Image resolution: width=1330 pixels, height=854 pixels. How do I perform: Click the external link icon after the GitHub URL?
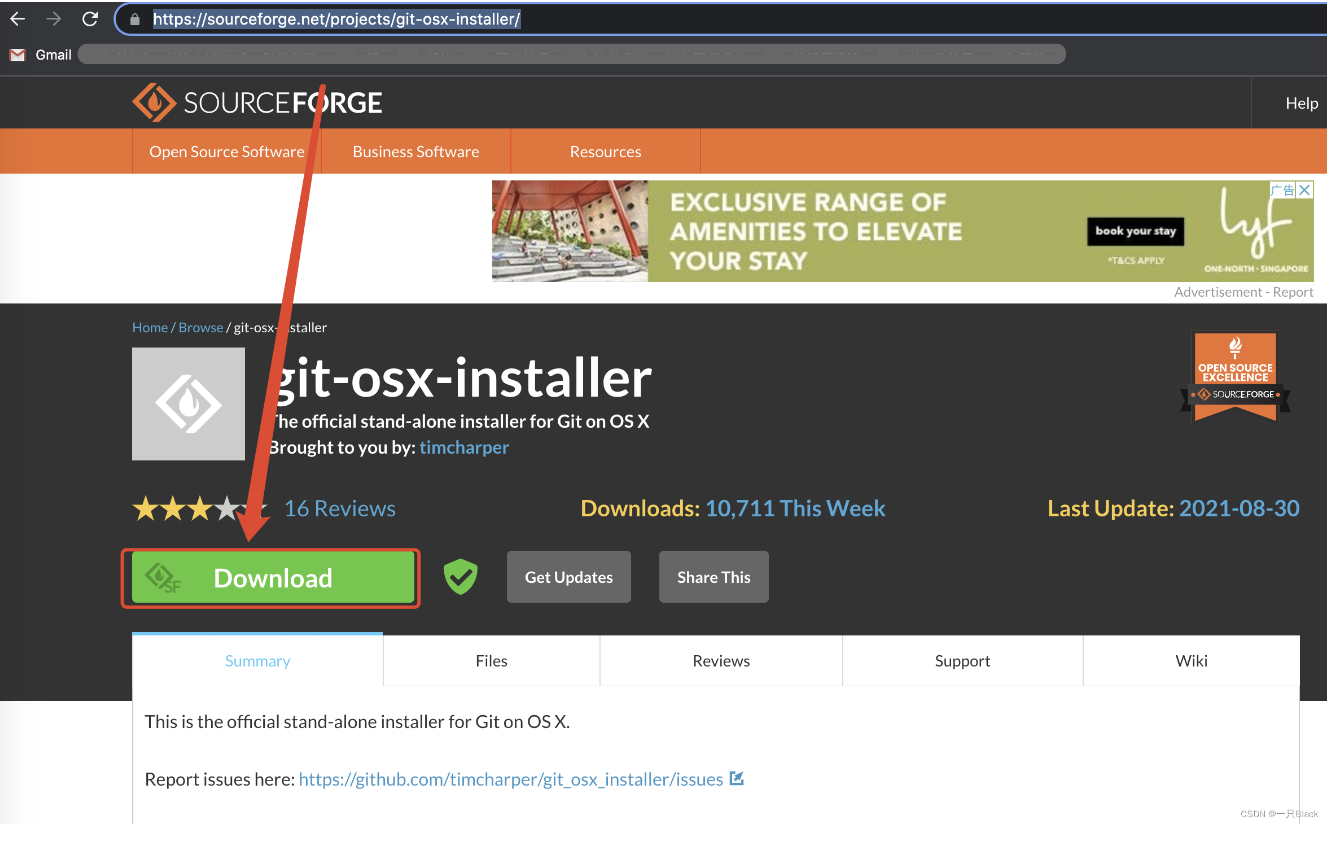pos(737,778)
